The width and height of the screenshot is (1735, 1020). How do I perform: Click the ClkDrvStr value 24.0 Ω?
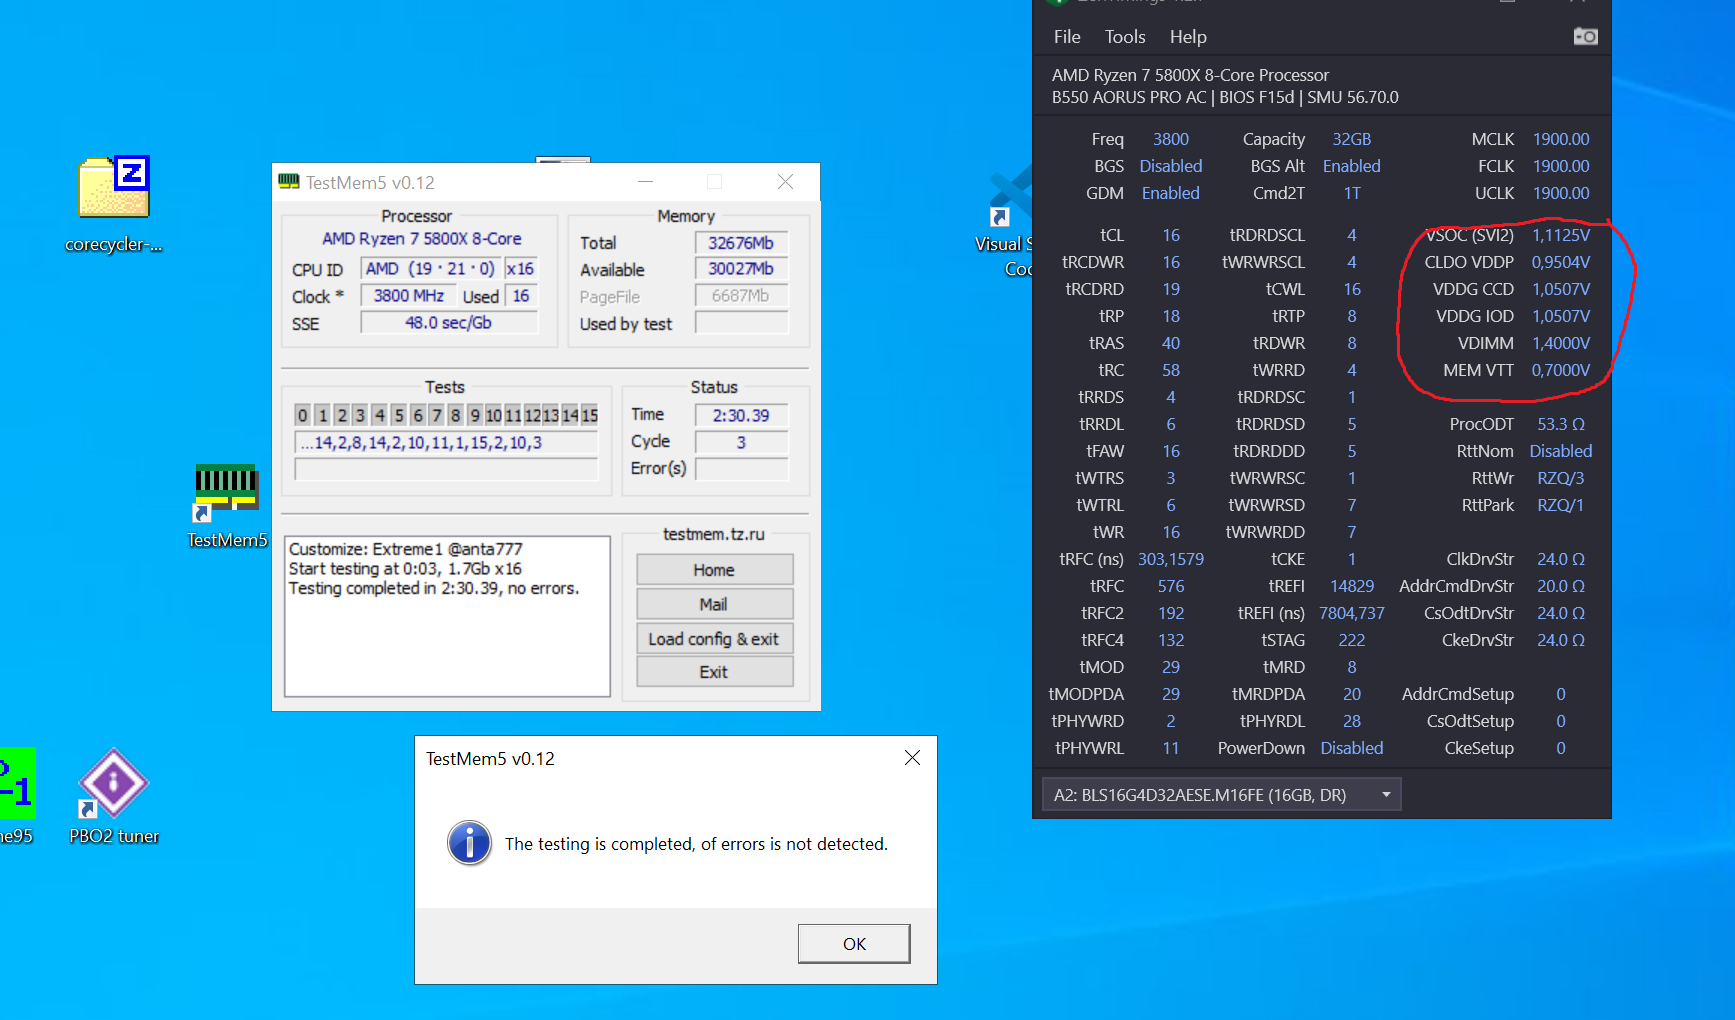1561,559
